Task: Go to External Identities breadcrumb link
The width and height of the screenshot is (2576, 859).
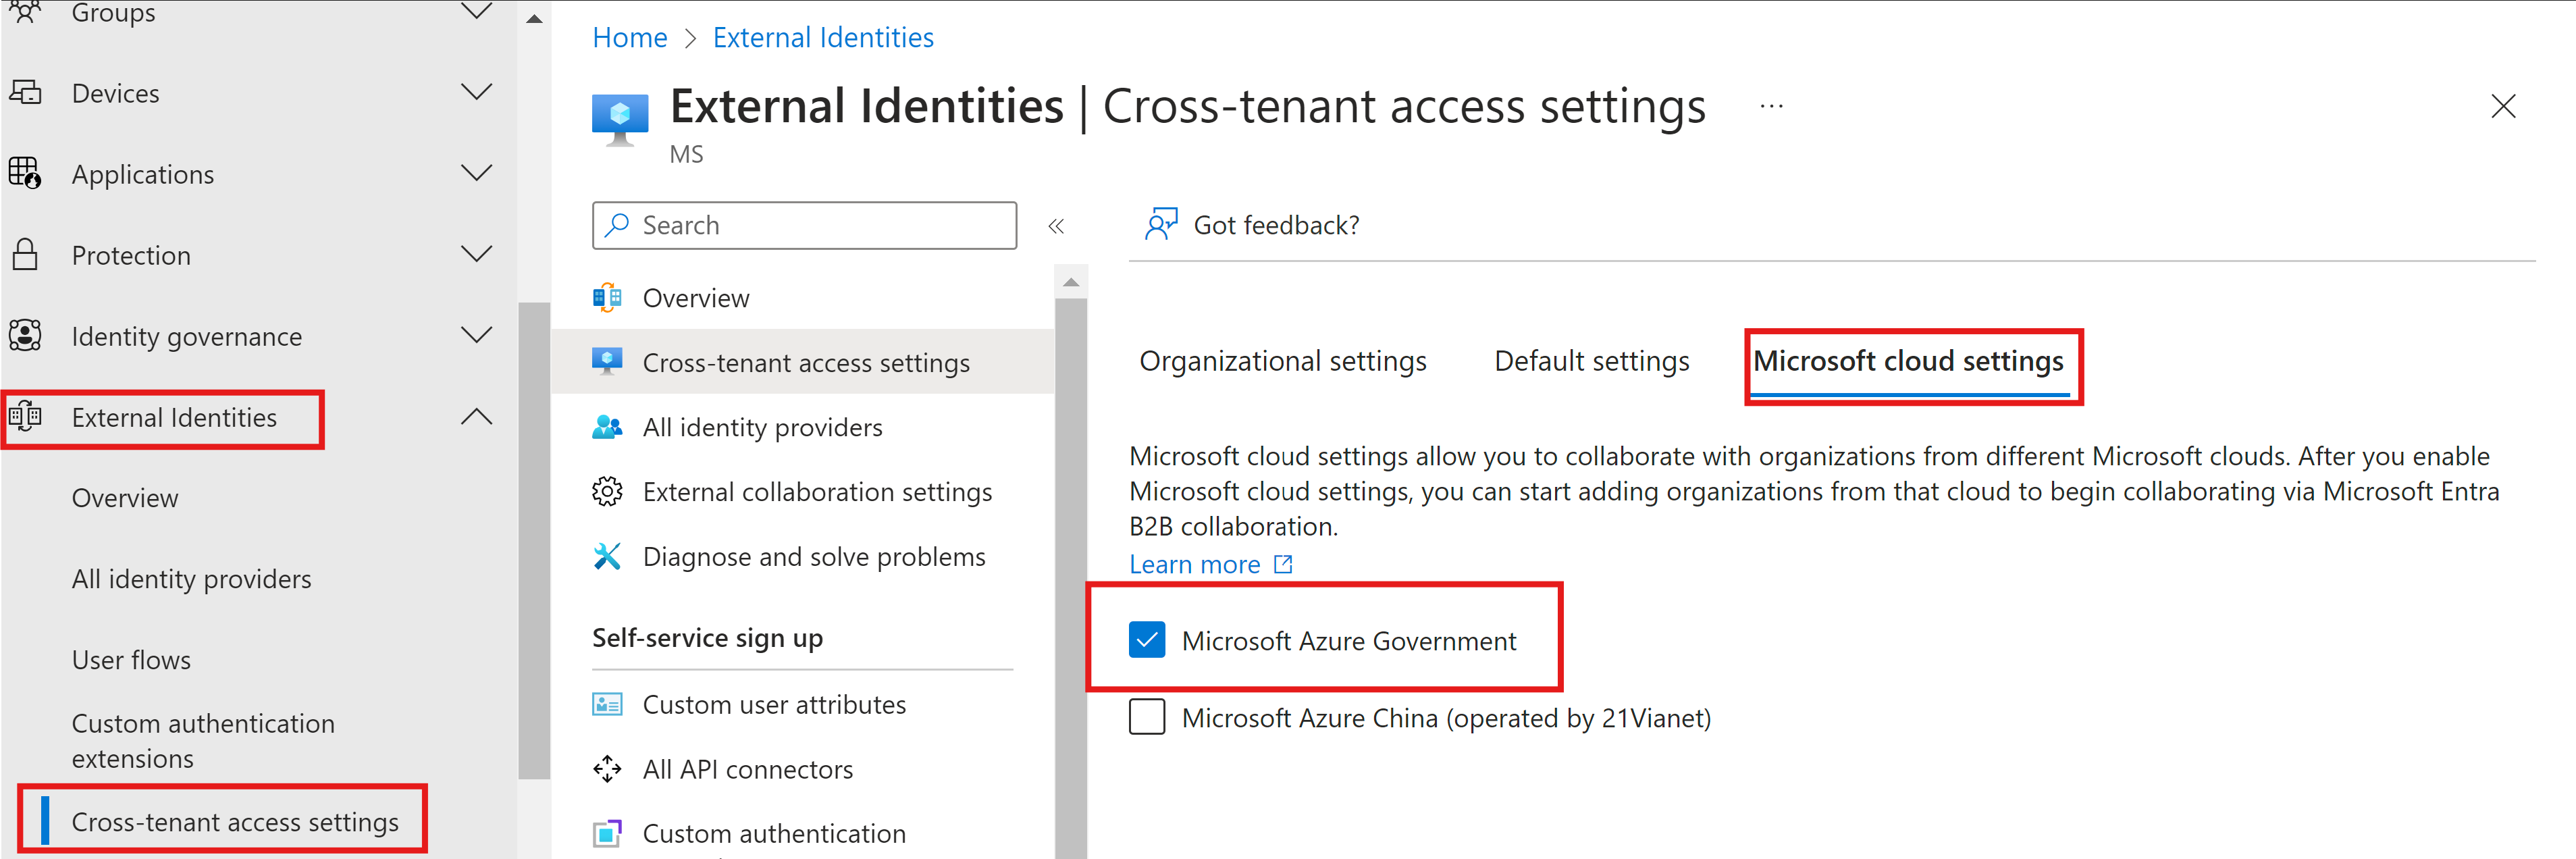Action: pos(823,37)
